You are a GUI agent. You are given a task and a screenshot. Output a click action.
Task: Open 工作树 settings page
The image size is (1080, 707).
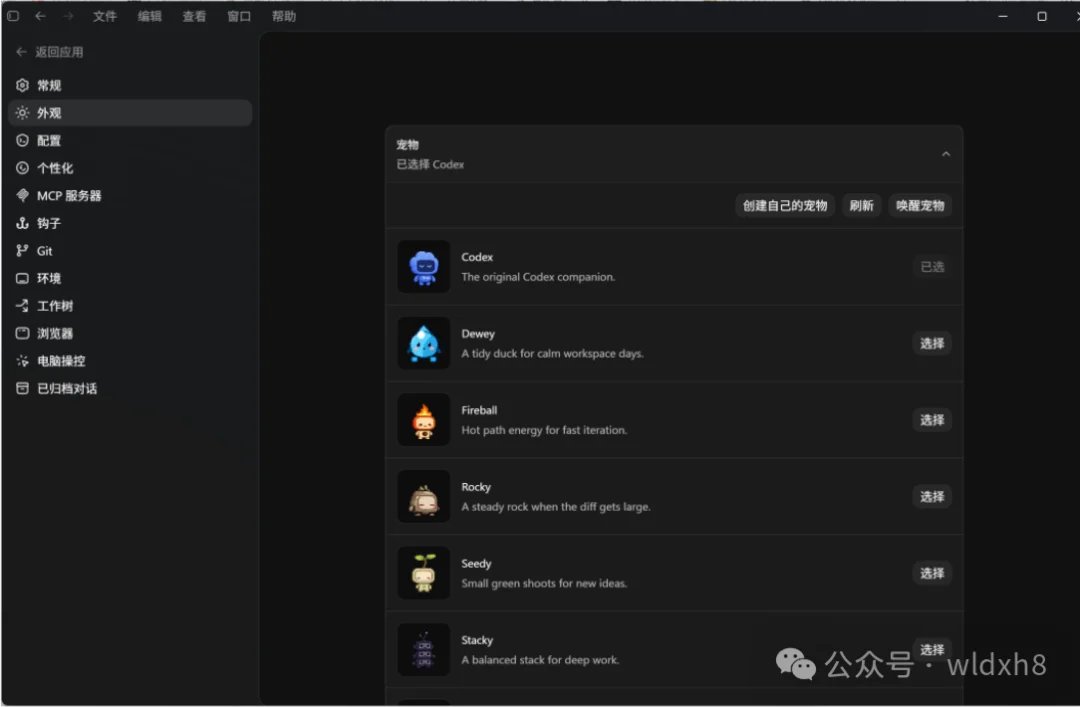click(129, 306)
